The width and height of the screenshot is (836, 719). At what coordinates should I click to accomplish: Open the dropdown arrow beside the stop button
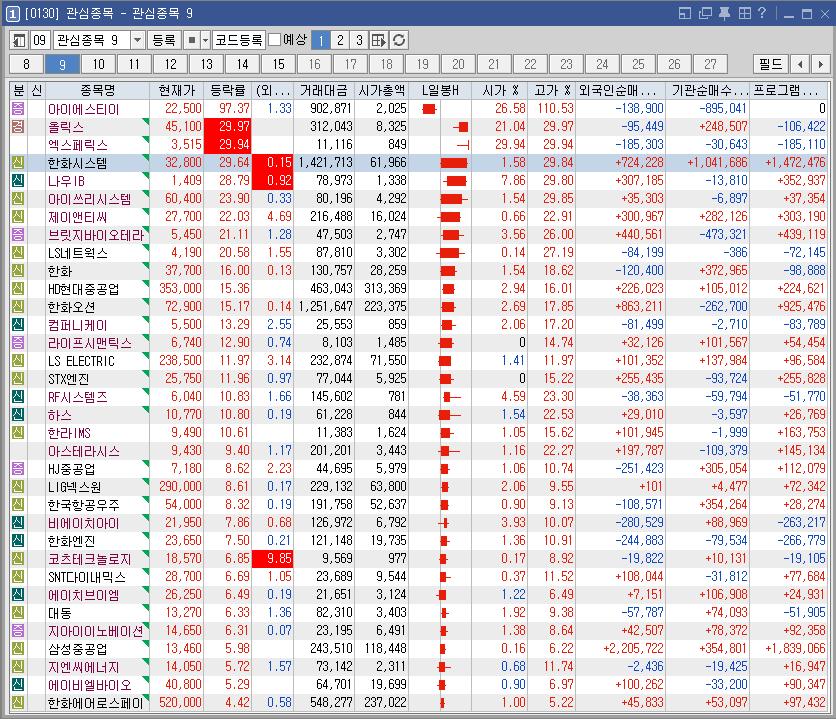click(205, 40)
